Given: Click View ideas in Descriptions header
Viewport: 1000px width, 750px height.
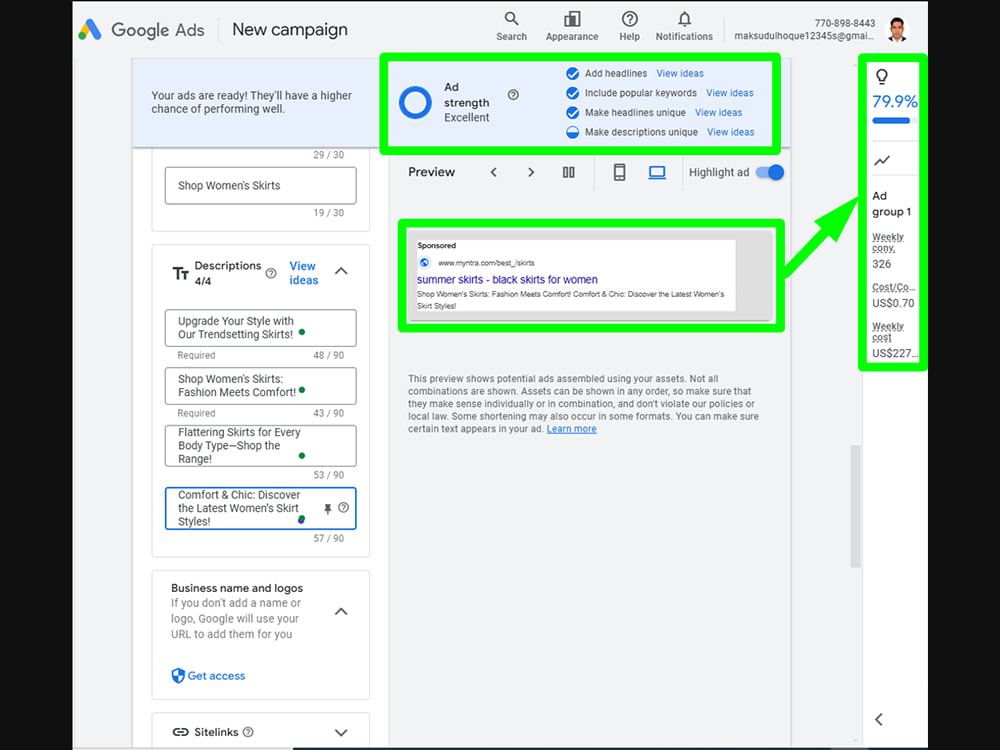Looking at the screenshot, I should click(x=304, y=273).
